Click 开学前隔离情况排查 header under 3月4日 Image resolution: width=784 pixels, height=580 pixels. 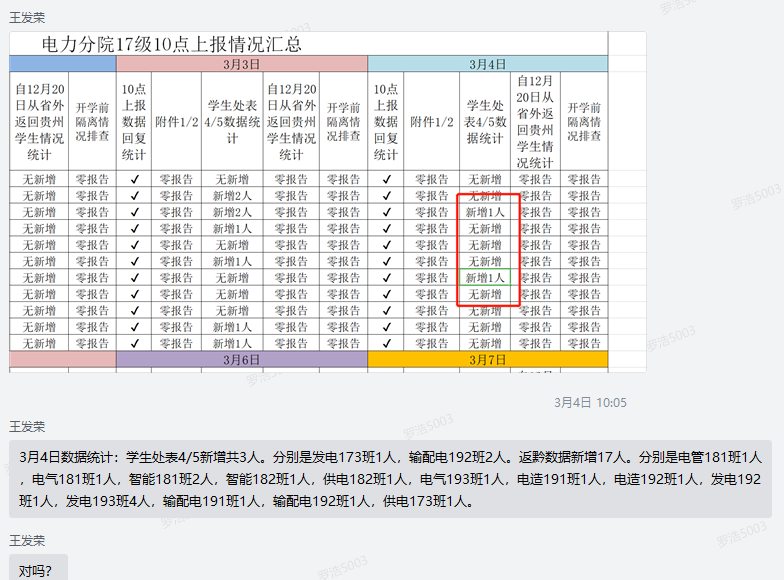point(584,122)
